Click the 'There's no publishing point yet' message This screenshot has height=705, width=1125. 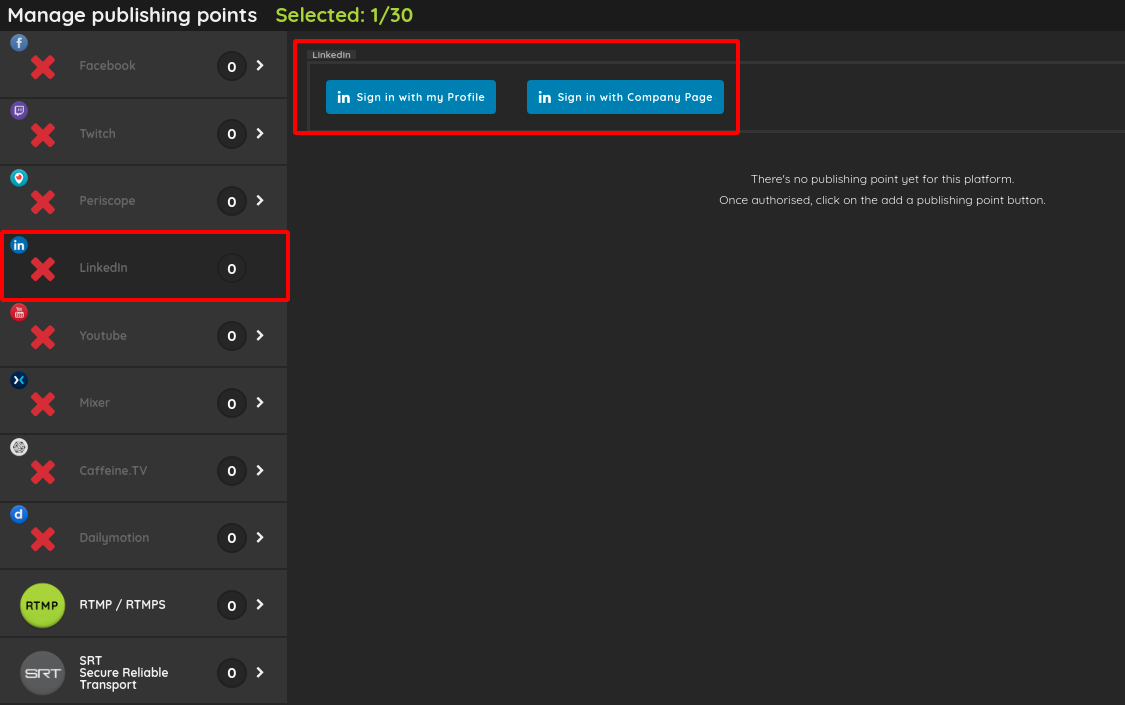coord(882,179)
